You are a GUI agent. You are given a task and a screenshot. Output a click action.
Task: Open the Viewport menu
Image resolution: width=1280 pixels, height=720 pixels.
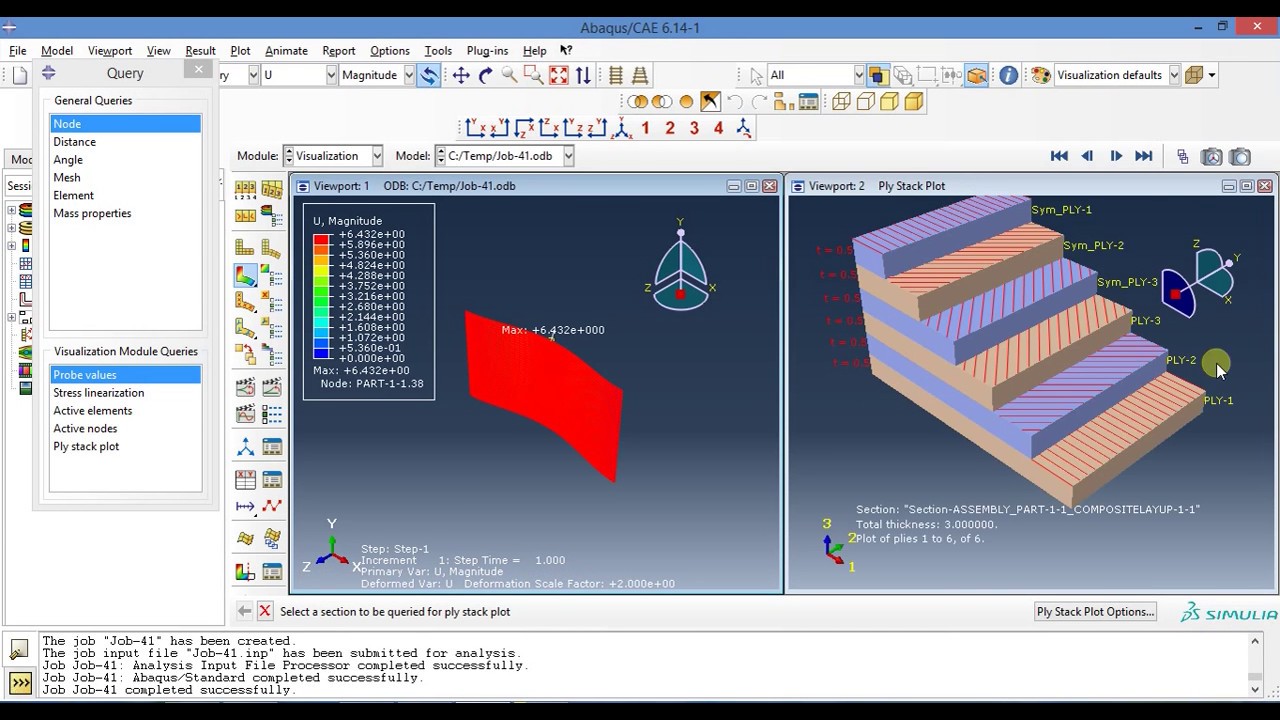point(110,50)
